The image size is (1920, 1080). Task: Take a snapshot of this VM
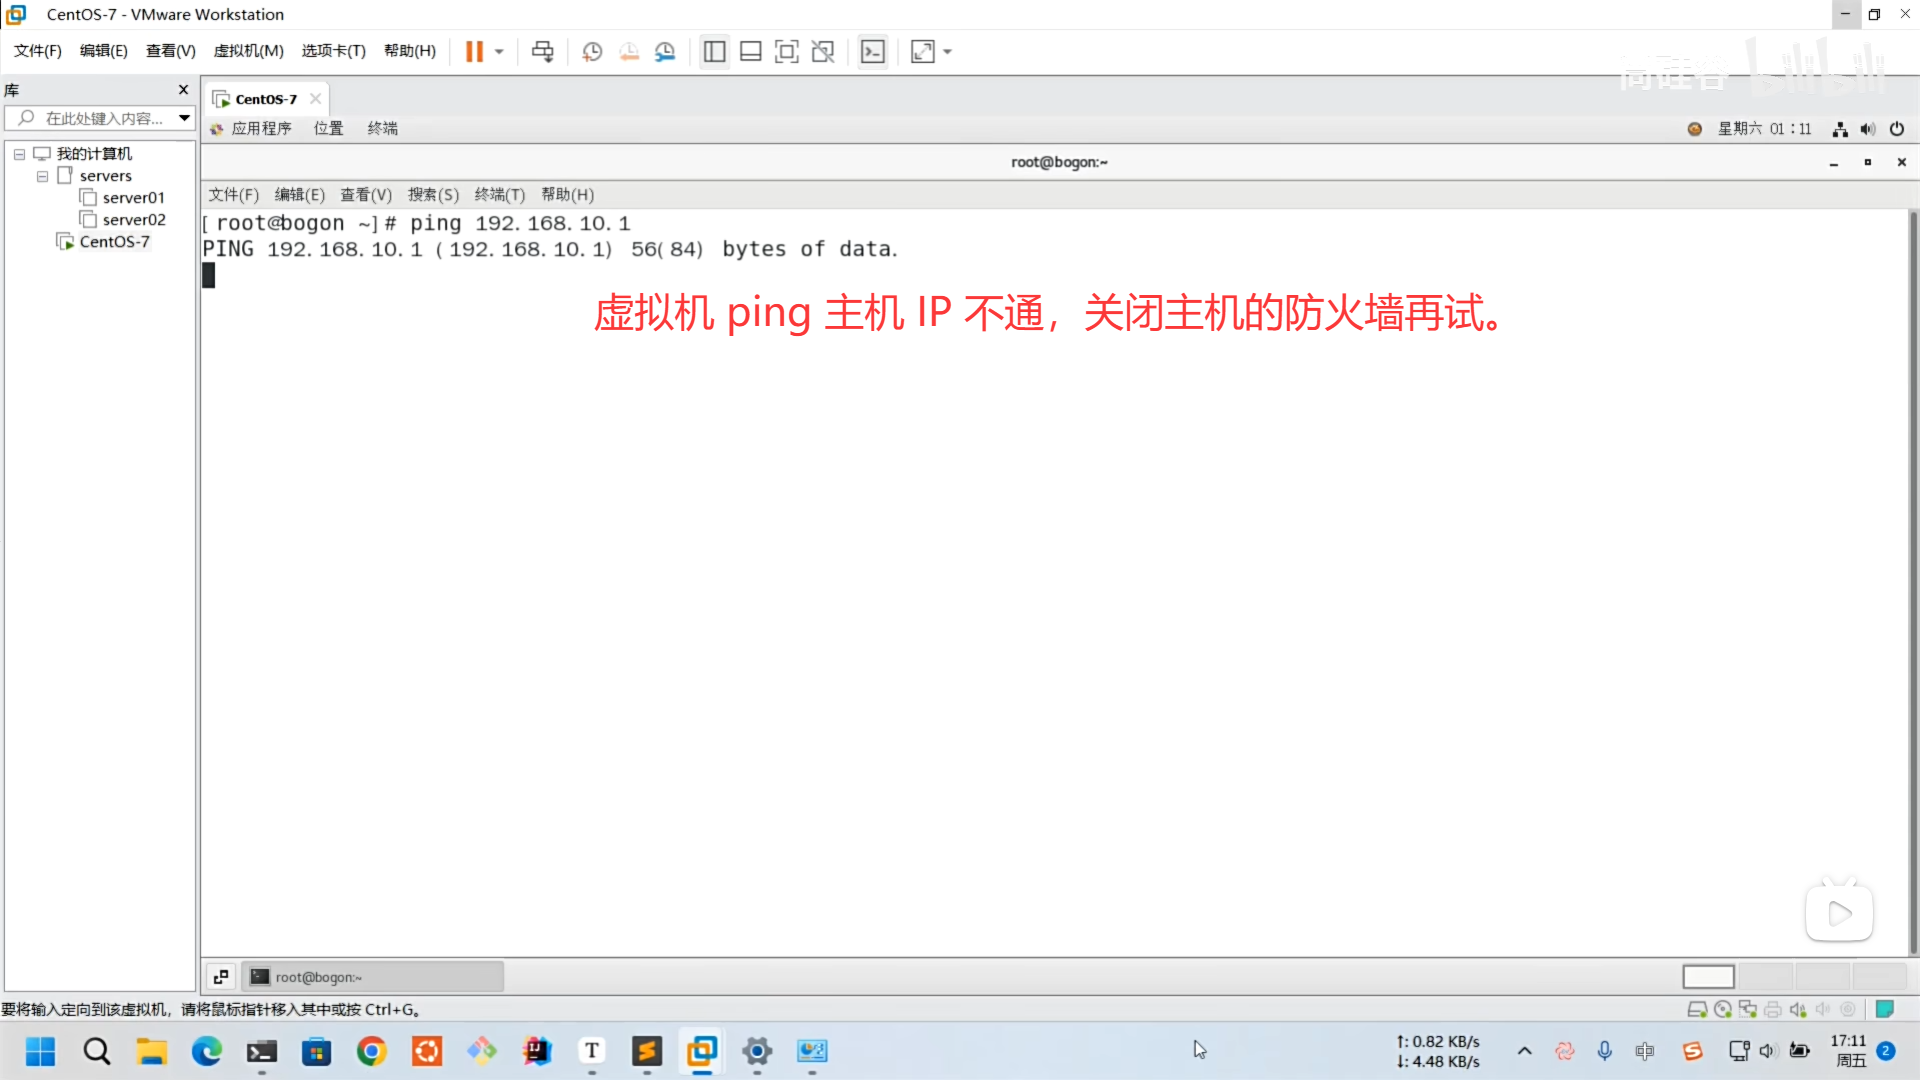pos(592,51)
